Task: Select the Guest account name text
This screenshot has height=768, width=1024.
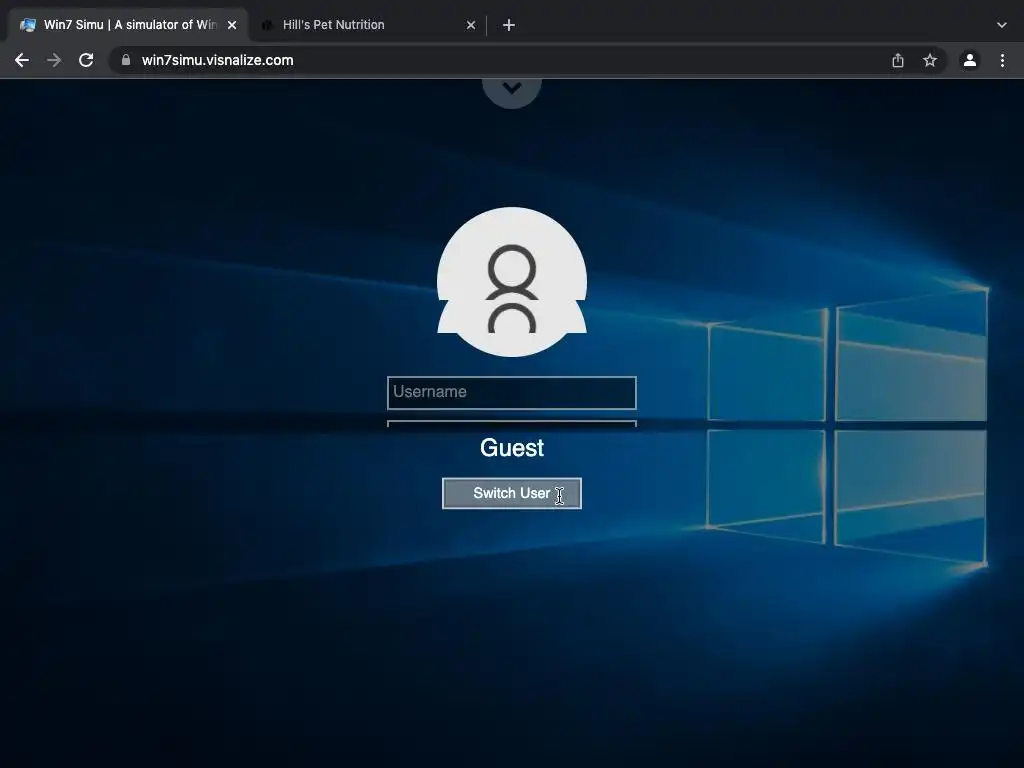Action: [512, 448]
